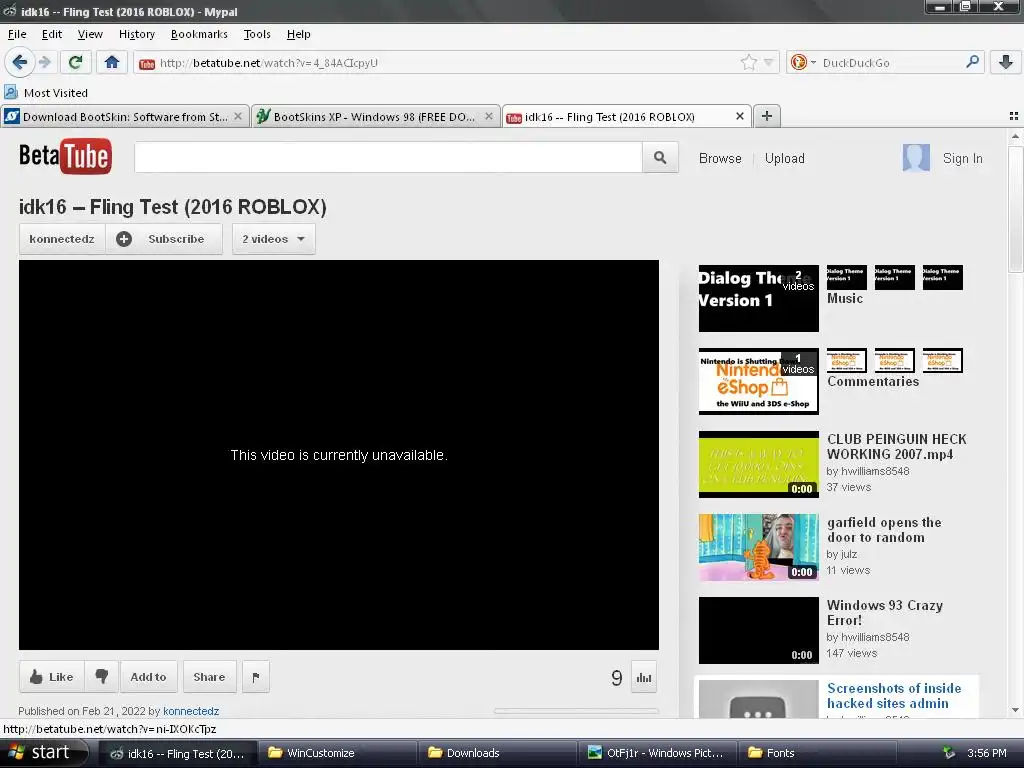Click the user avatar icon
Screen dimensions: 1024x768
[916, 158]
